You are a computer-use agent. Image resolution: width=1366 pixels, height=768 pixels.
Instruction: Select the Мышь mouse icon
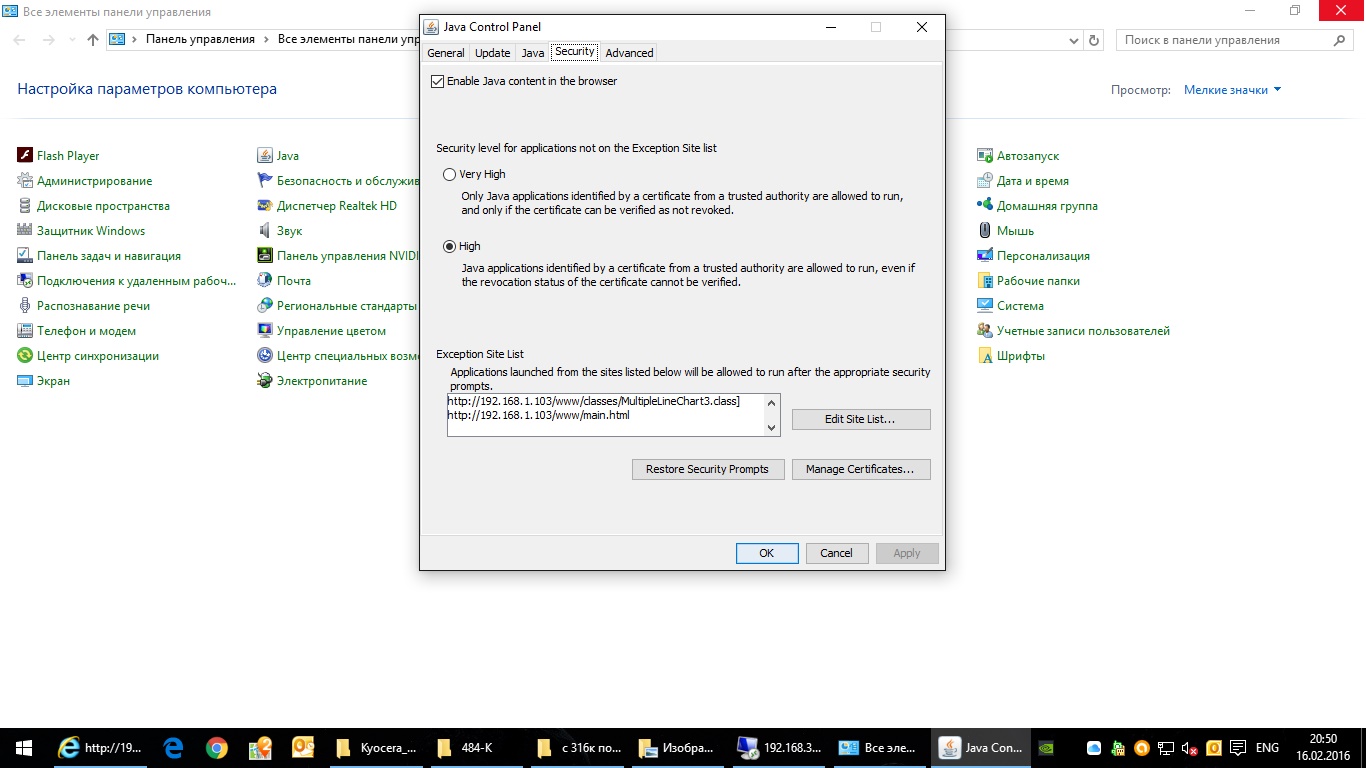[x=985, y=230]
